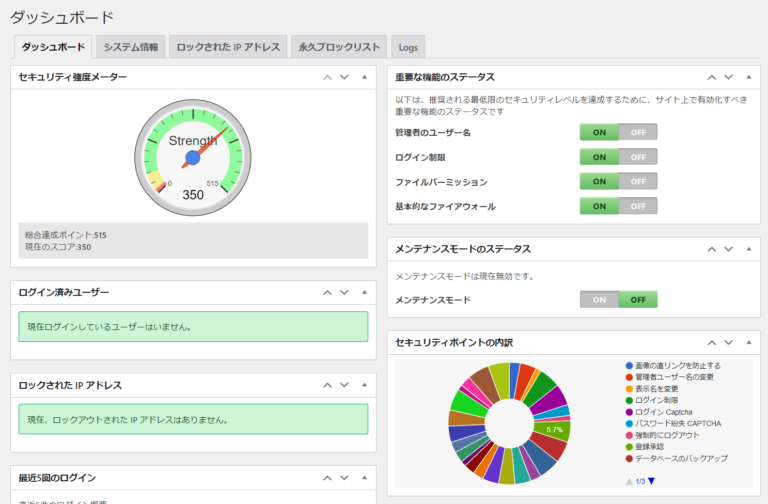
Task: Open the Logs tab
Action: tap(408, 48)
